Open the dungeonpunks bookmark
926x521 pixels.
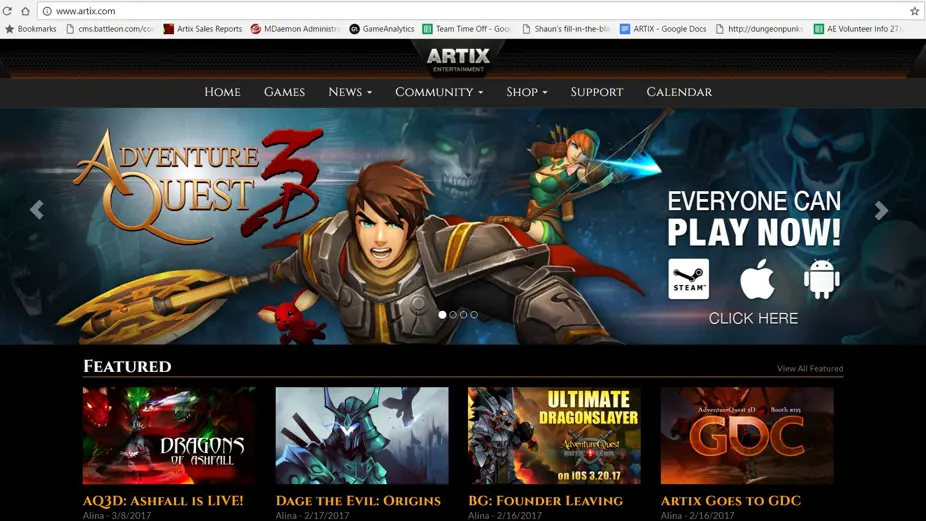pos(760,28)
